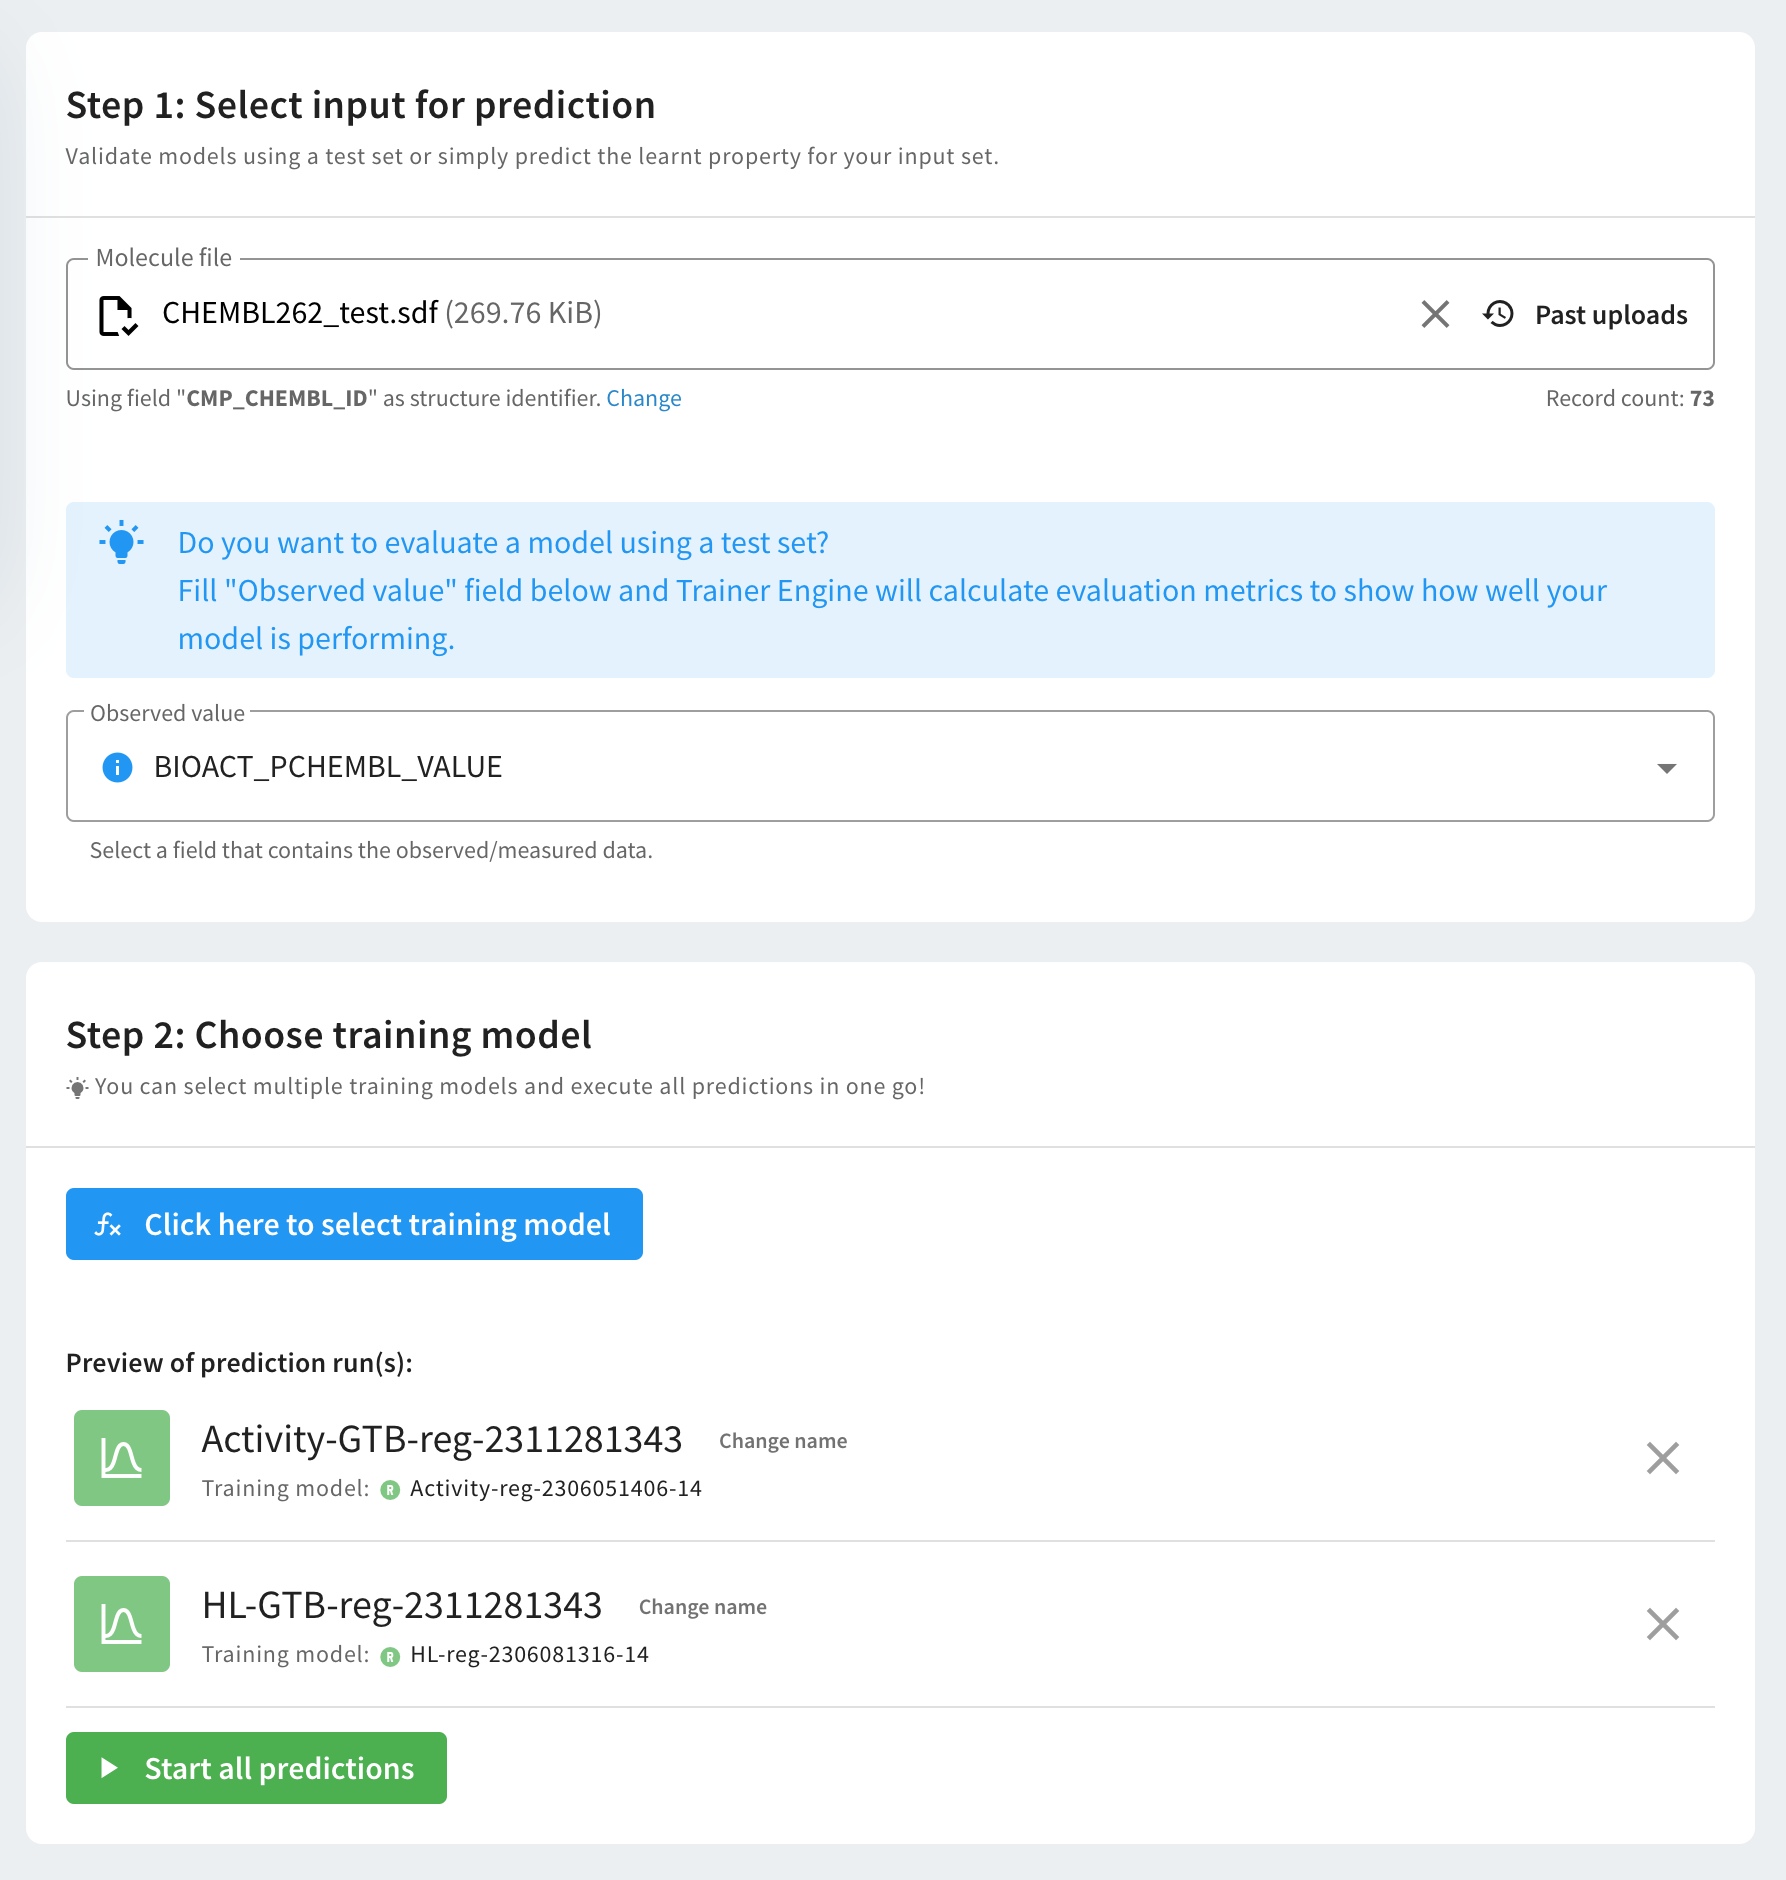Change the structure identifier field

tap(643, 398)
